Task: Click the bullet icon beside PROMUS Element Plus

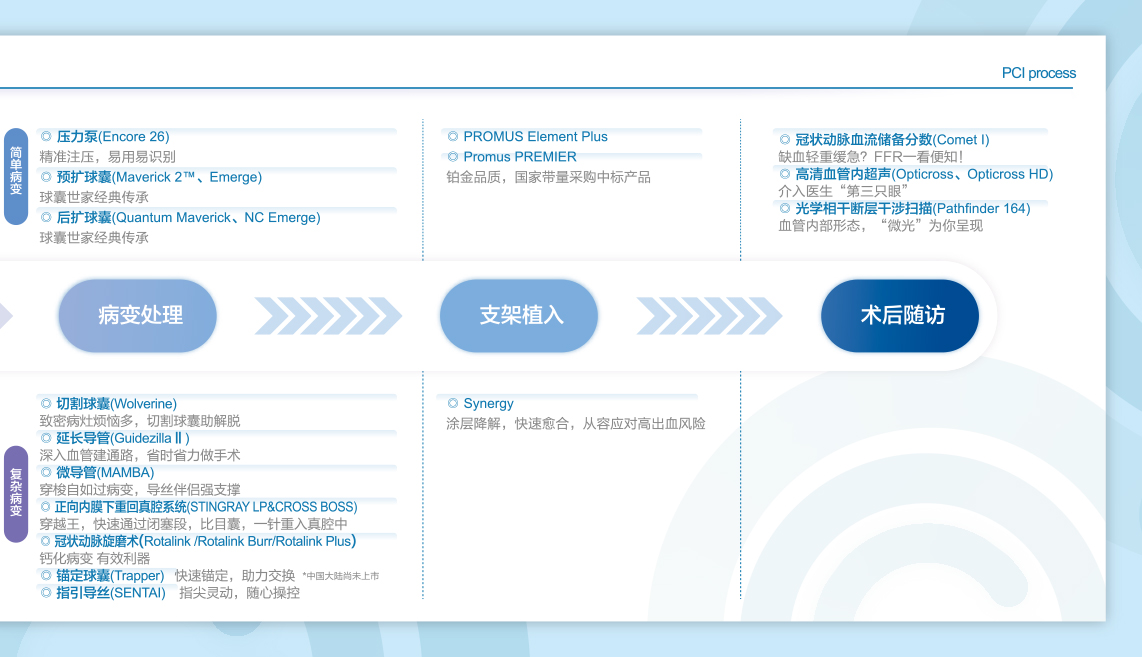Action: click(x=452, y=136)
